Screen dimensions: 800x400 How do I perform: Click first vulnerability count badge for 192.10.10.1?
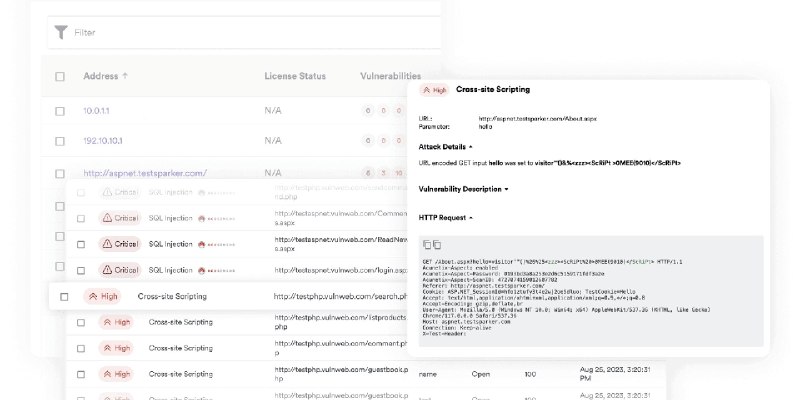pos(367,140)
